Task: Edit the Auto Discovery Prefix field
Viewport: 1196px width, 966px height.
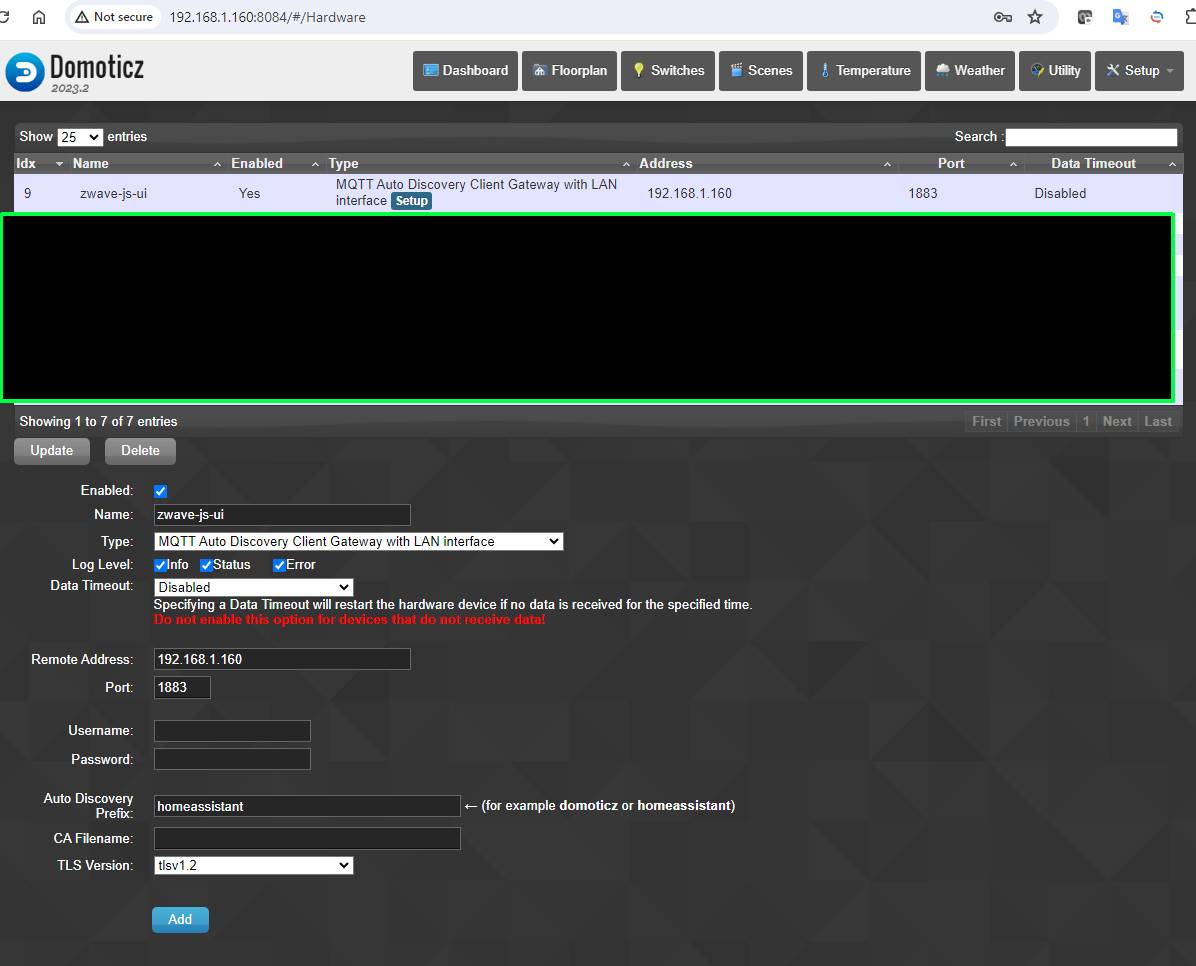Action: point(307,807)
